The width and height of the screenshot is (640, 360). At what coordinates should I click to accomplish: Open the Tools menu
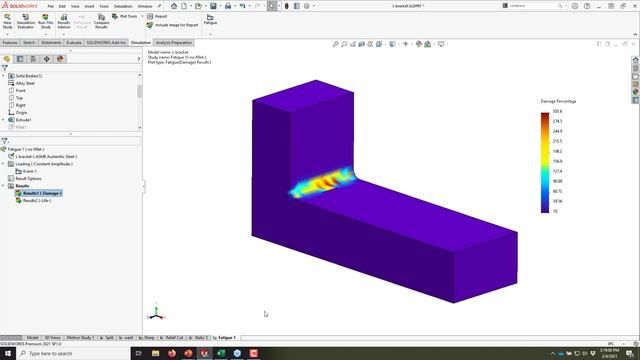[x=104, y=6]
